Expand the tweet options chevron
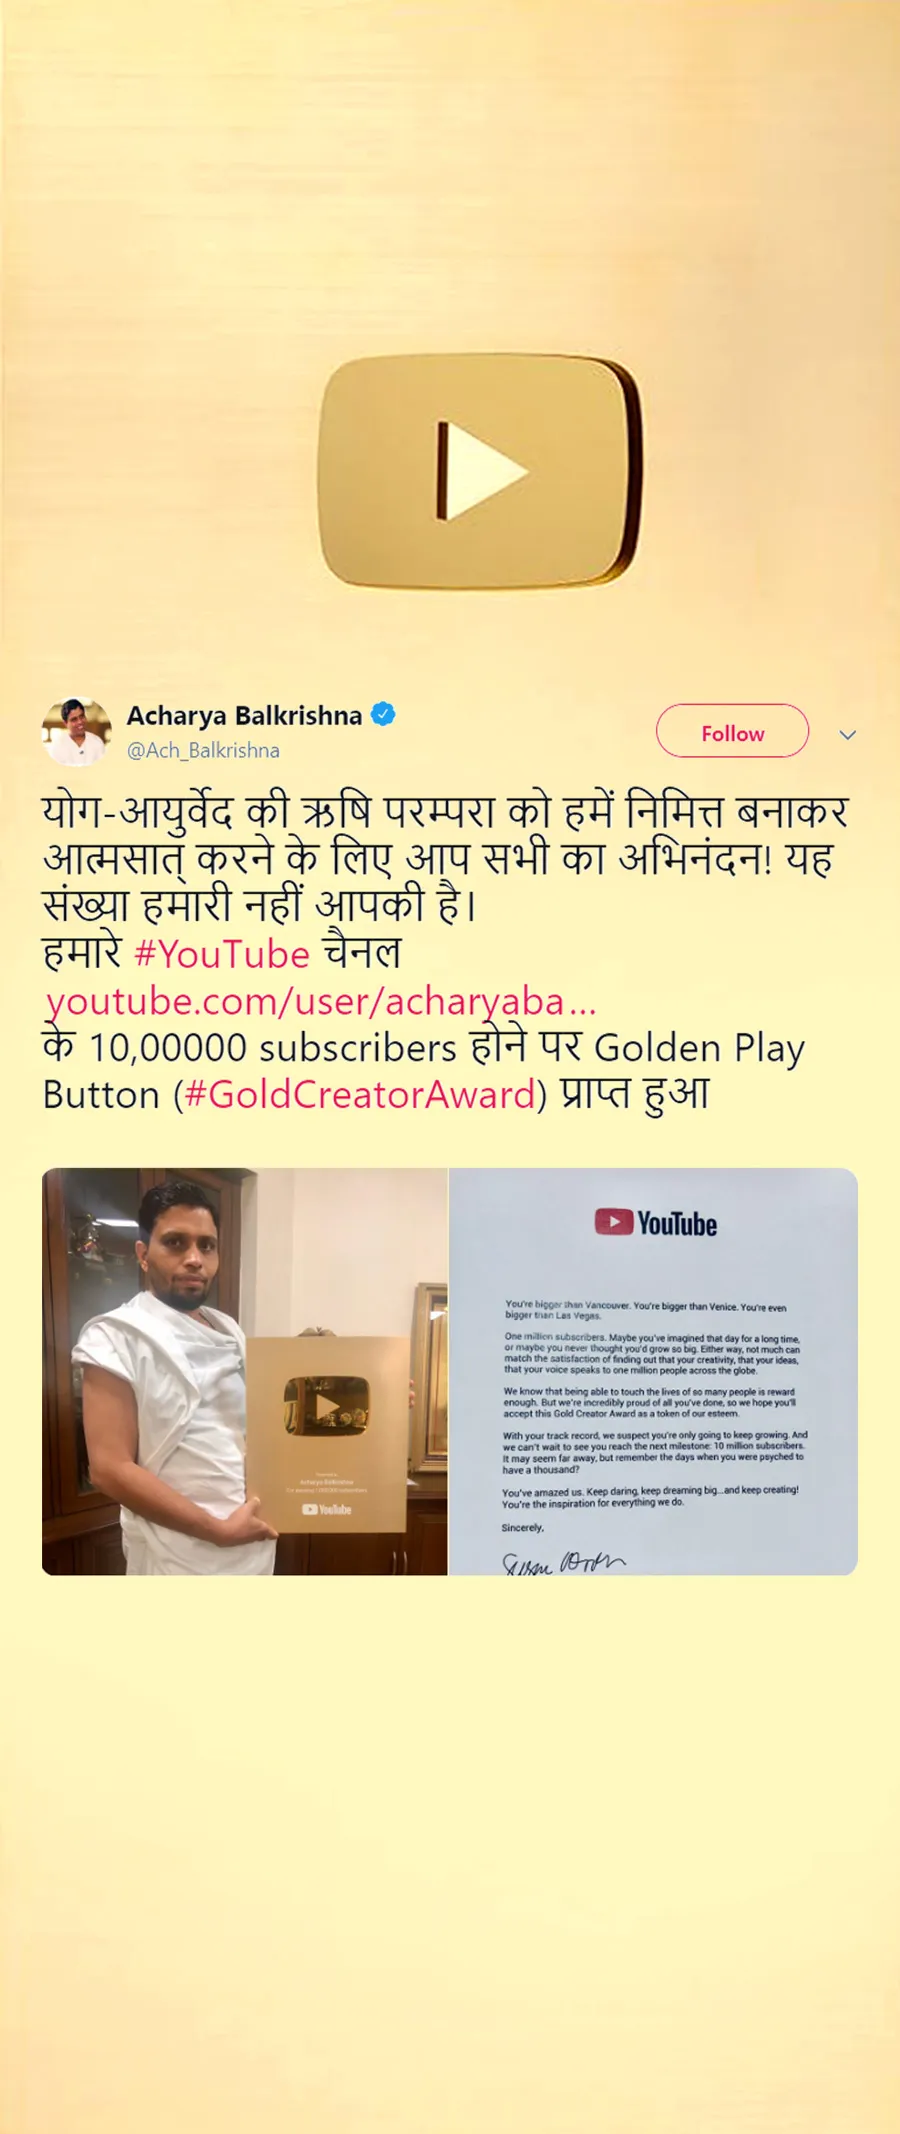Screen dimensions: 900x2134 [848, 735]
